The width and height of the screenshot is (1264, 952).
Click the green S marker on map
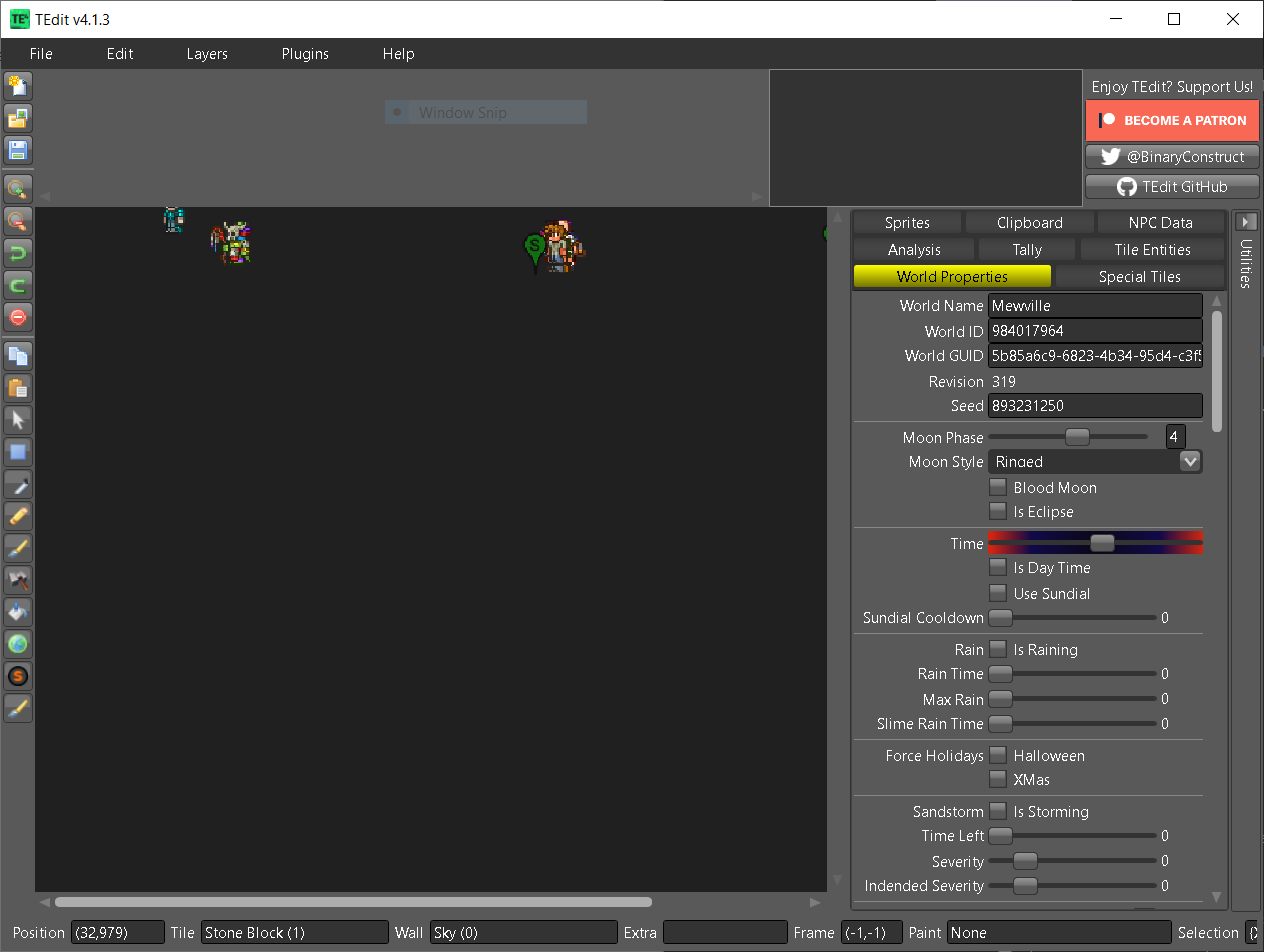pyautogui.click(x=535, y=251)
